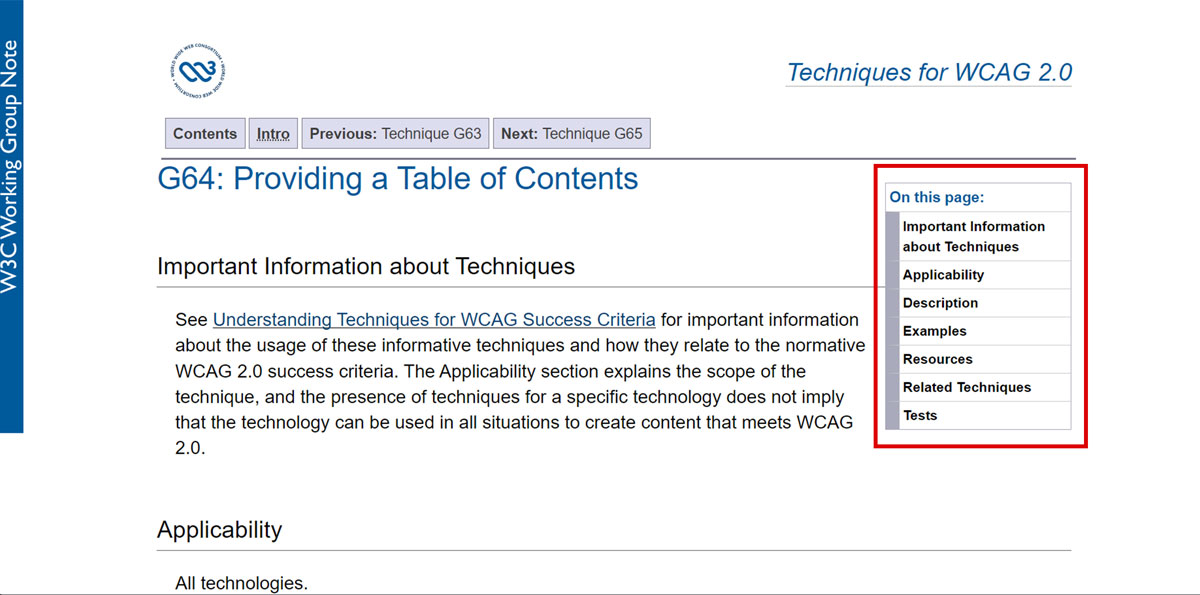Viewport: 1200px width, 595px height.
Task: Open the Intro navigation link
Action: (x=273, y=134)
